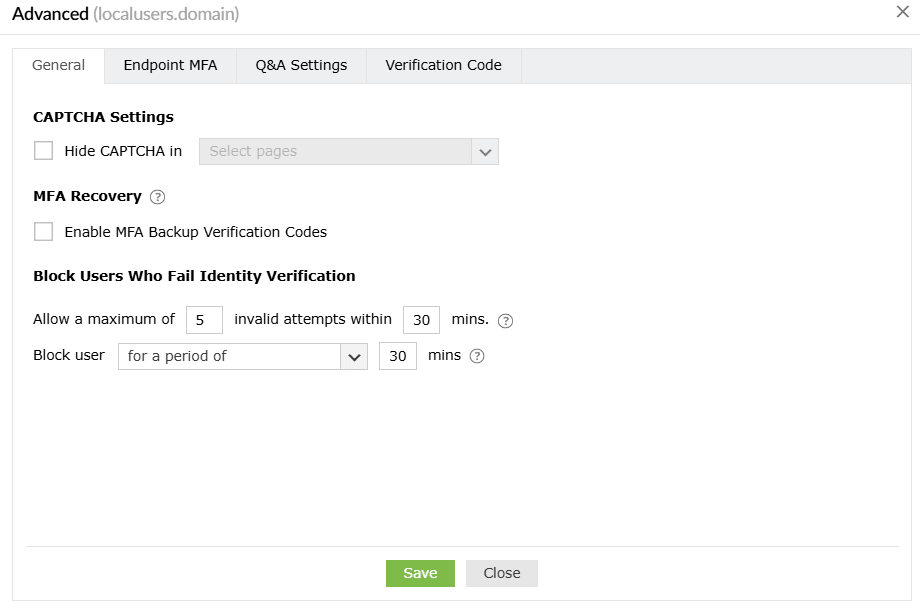Choose a block duration option from the dropdown
The width and height of the screenshot is (920, 613).
point(240,356)
